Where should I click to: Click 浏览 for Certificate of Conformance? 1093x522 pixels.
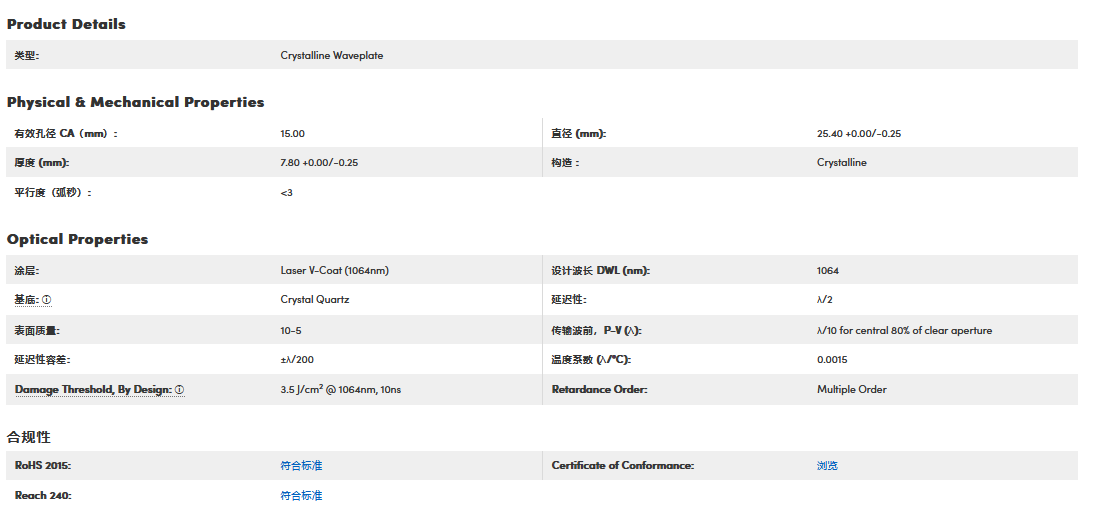point(827,466)
